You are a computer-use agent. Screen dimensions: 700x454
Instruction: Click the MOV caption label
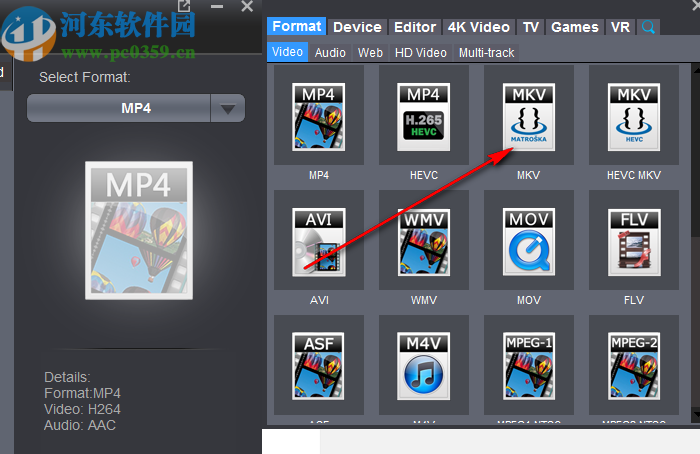(x=529, y=300)
